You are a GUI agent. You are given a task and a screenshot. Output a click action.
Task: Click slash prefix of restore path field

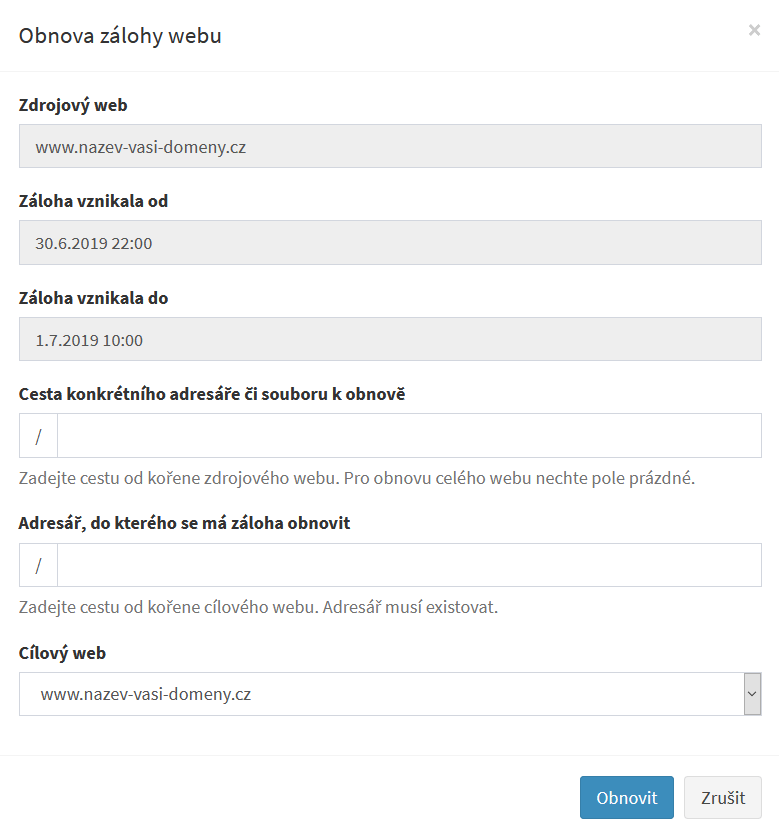point(38,436)
